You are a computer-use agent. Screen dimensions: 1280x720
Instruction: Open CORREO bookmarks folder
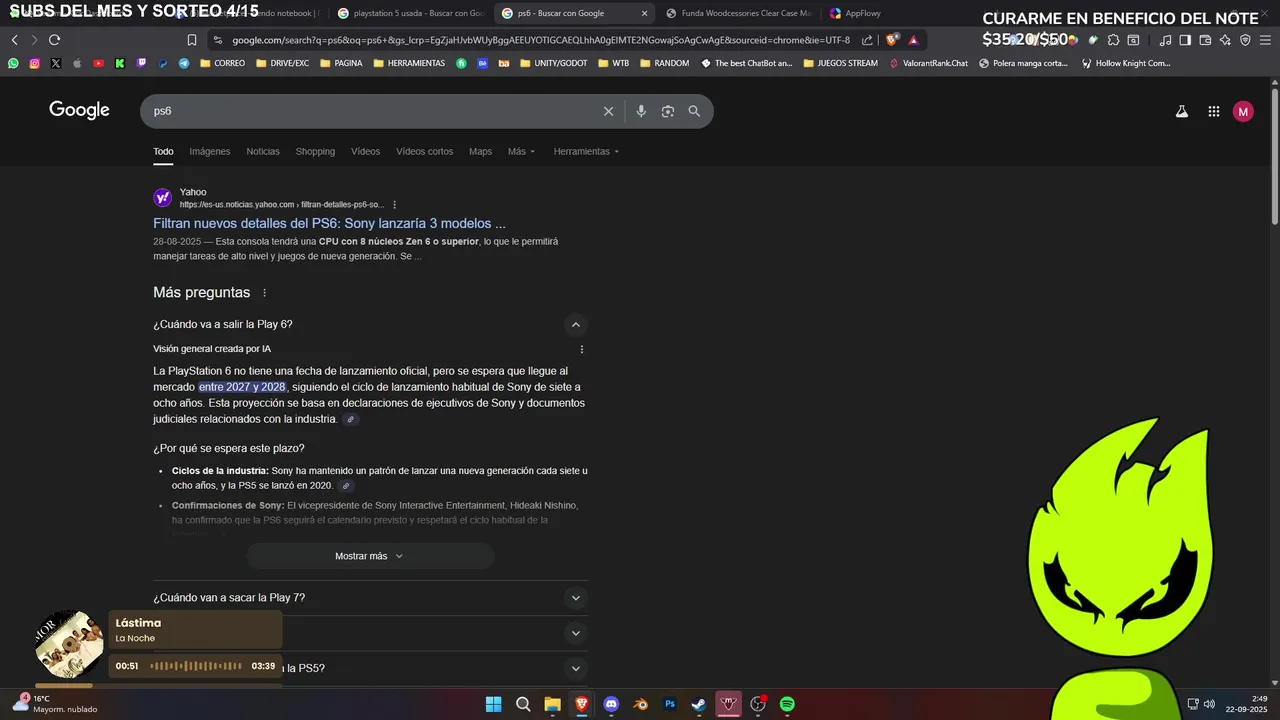click(222, 63)
